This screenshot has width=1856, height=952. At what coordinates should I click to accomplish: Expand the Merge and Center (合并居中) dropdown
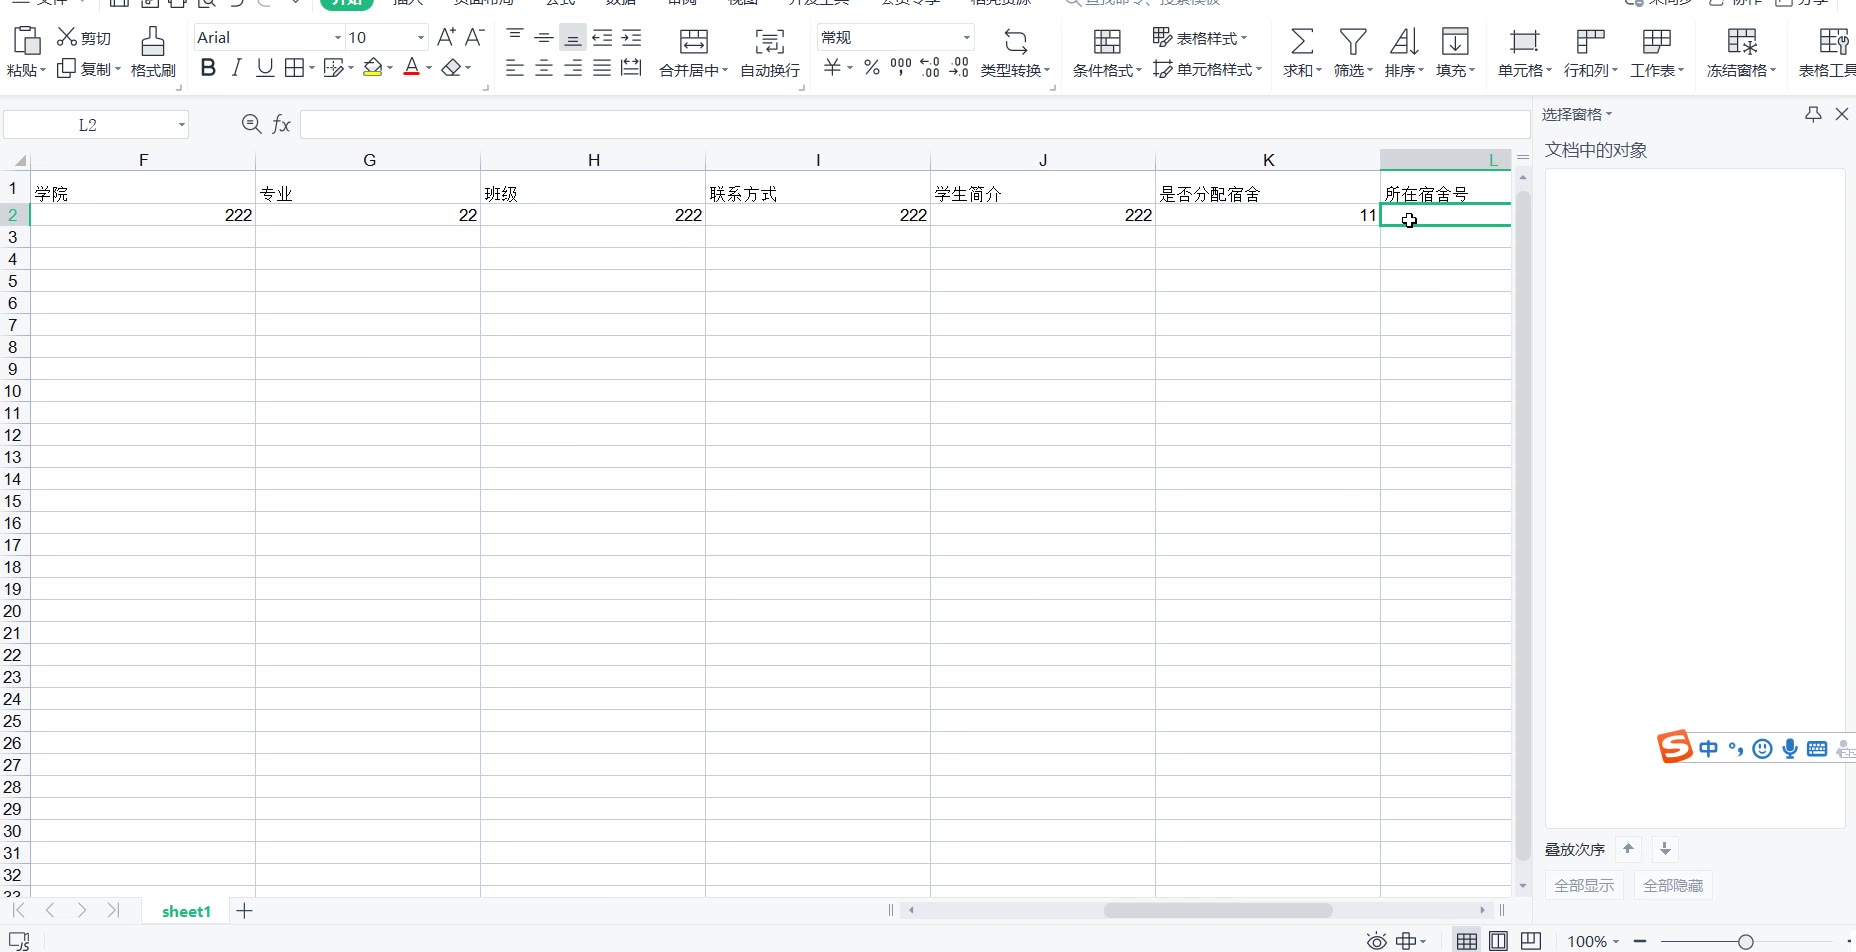point(724,71)
